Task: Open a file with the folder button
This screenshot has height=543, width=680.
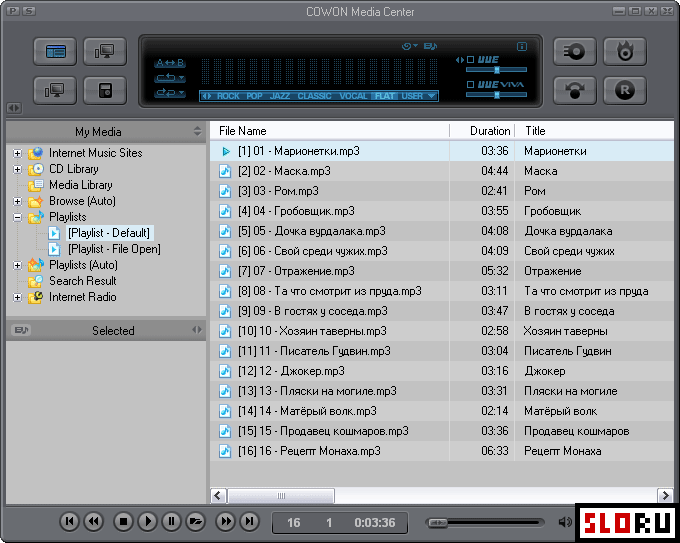Action: point(195,521)
